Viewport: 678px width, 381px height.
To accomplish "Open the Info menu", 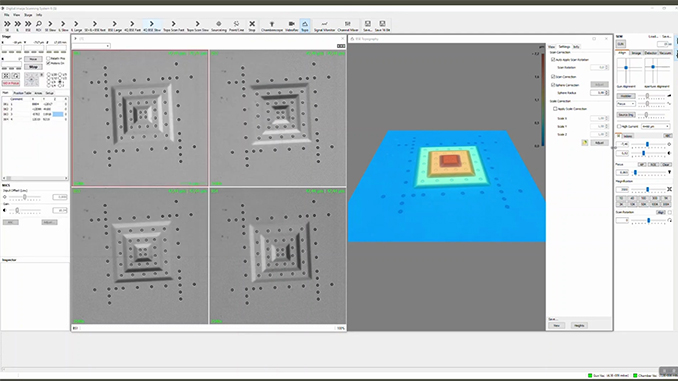I will [x=39, y=15].
